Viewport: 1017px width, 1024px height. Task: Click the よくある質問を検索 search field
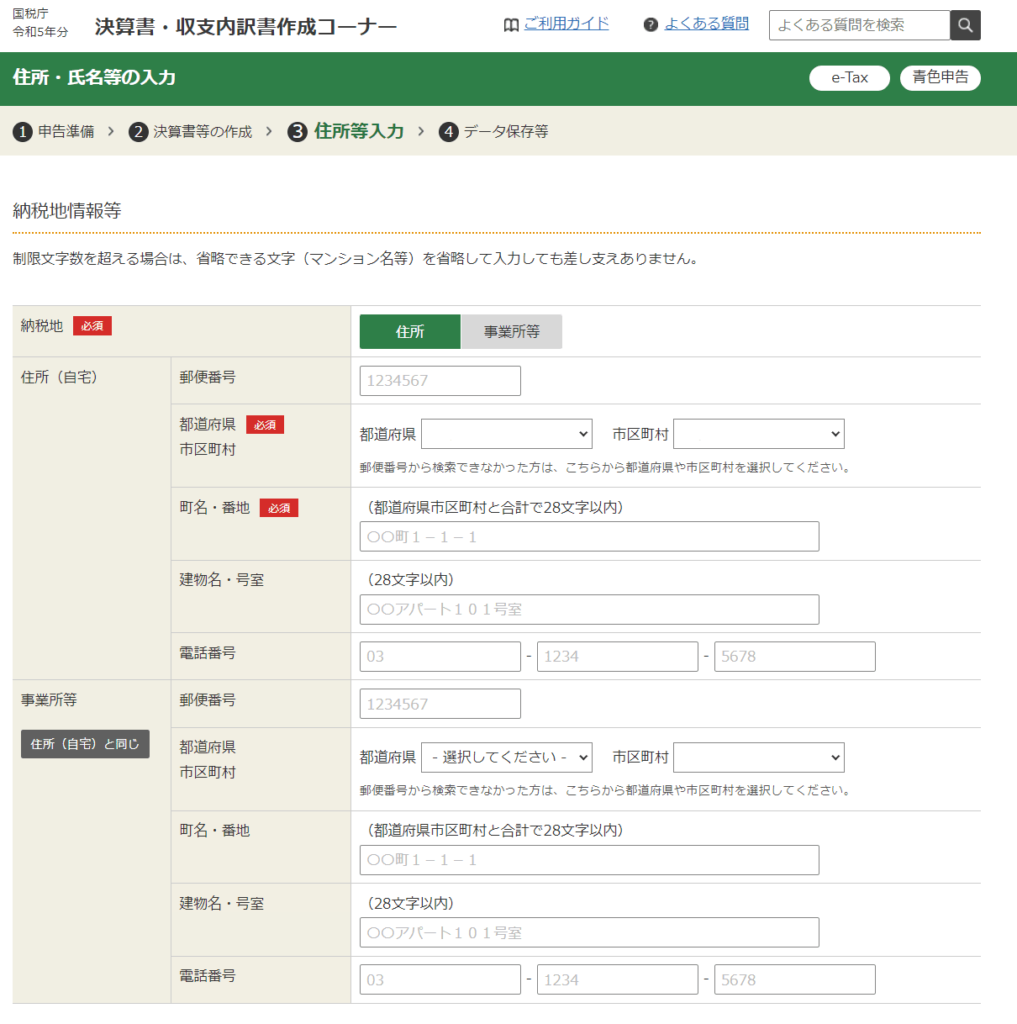[859, 25]
